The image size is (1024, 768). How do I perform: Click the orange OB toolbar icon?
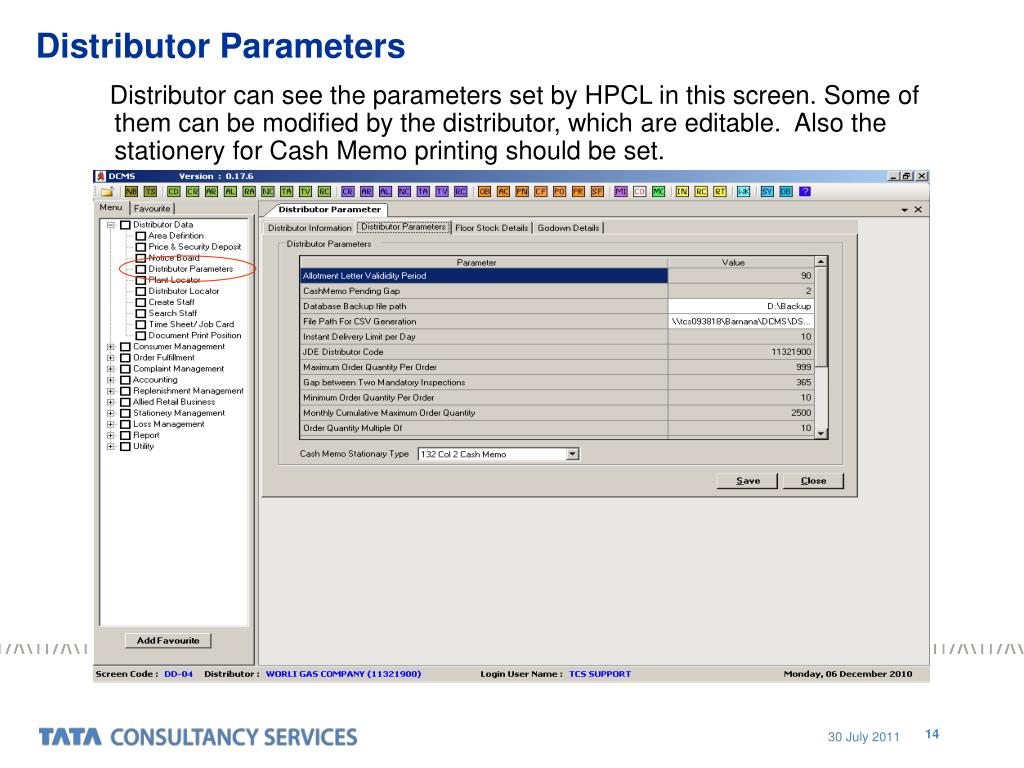[x=485, y=191]
